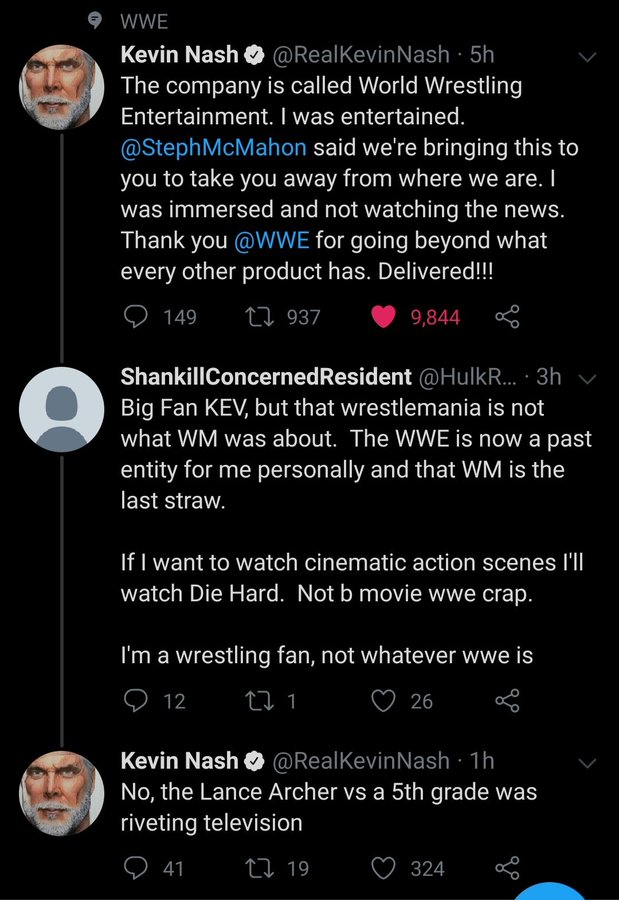The height and width of the screenshot is (900, 619).
Task: Reply to the Lance Archer tweet
Action: coord(136,868)
